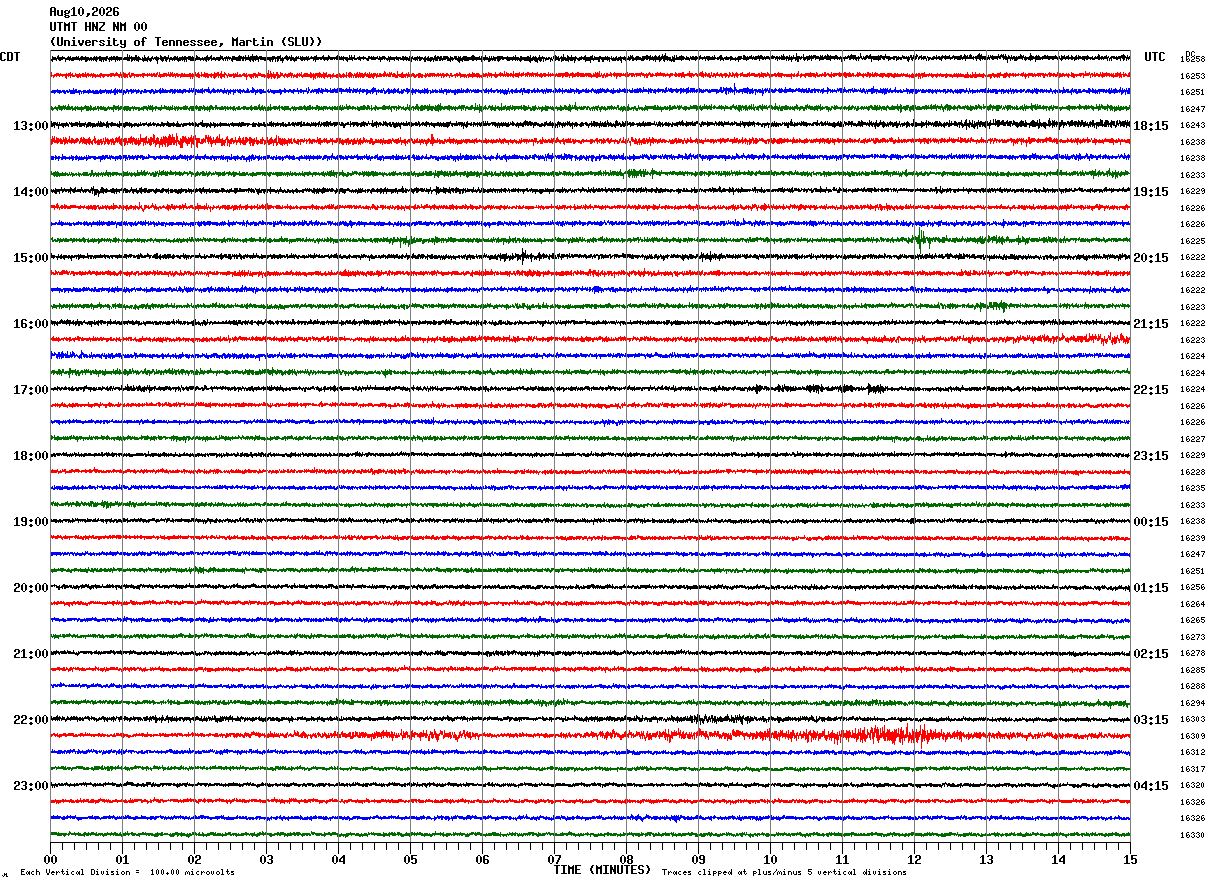This screenshot has height=886, width=1210.
Task: Click the '00' minute axis tick label
Action: (50, 859)
